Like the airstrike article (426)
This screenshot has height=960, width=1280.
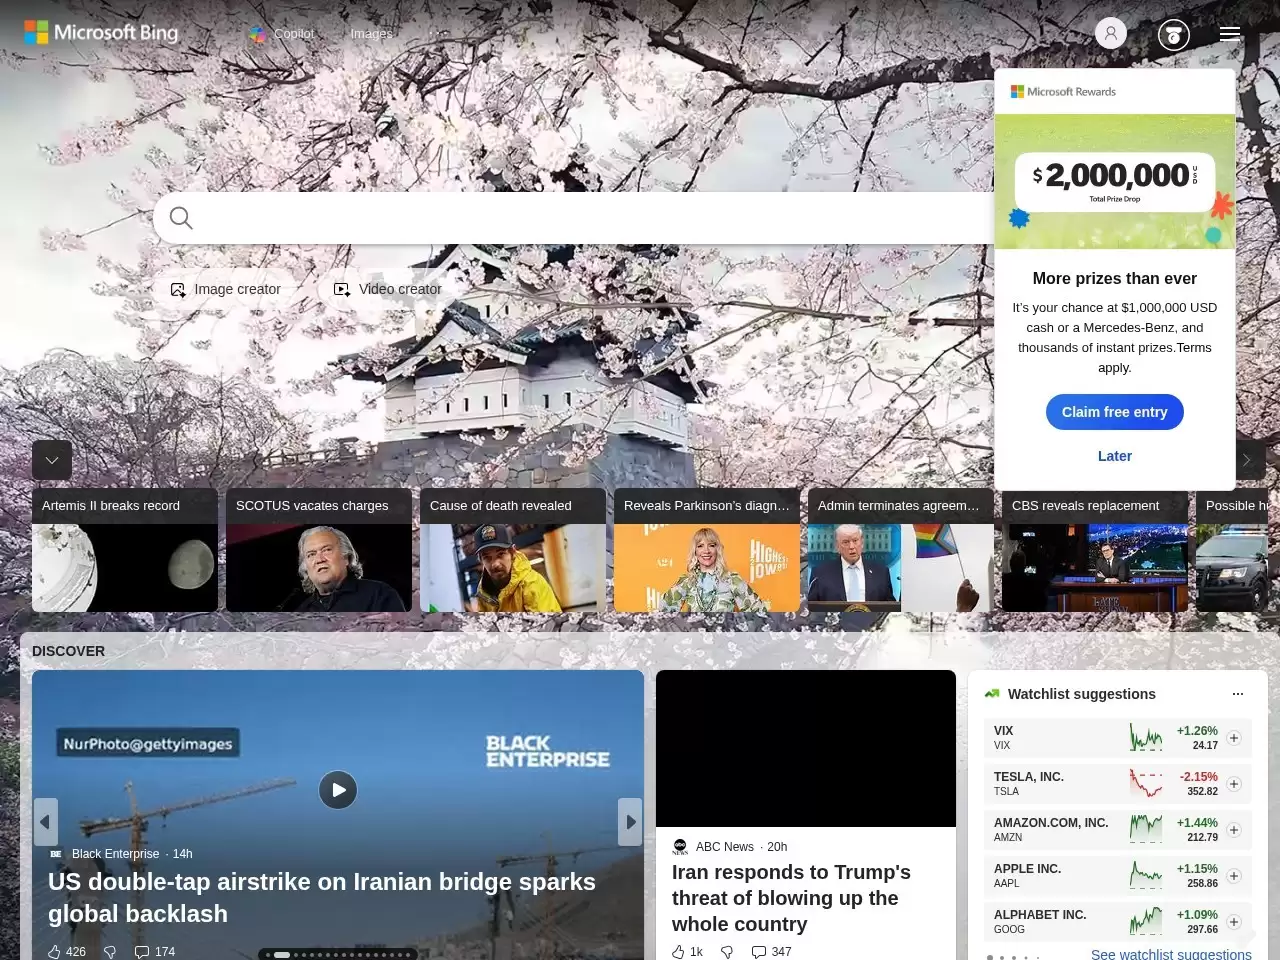point(67,952)
